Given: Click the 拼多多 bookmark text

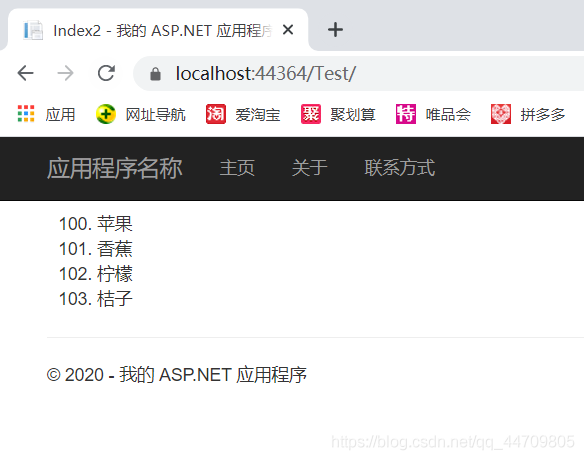Looking at the screenshot, I should (543, 114).
